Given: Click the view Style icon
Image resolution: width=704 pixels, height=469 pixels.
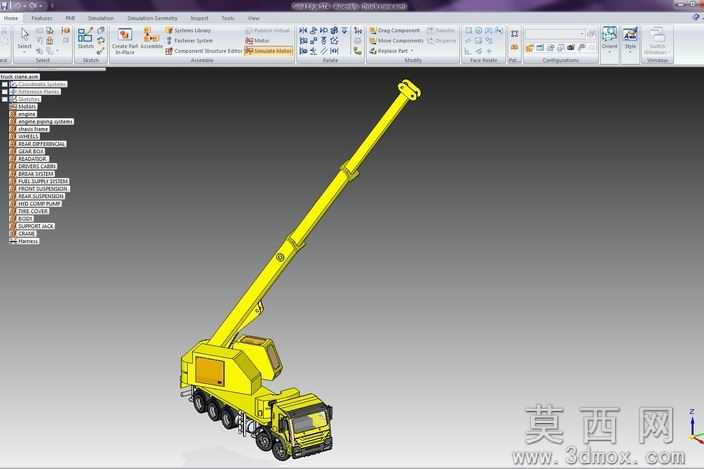Looking at the screenshot, I should click(630, 34).
